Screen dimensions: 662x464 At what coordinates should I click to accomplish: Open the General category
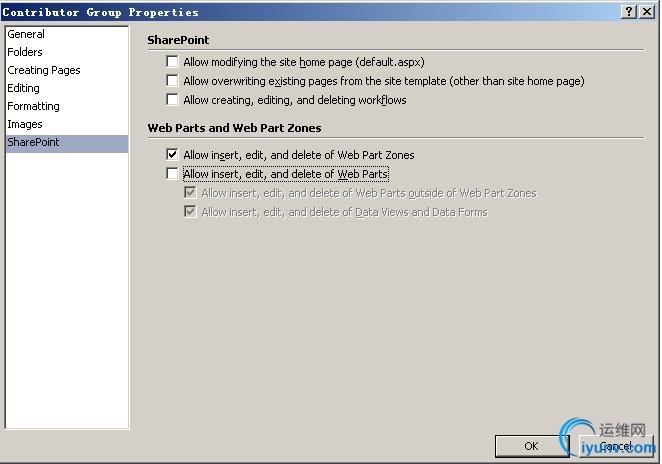click(x=67, y=34)
